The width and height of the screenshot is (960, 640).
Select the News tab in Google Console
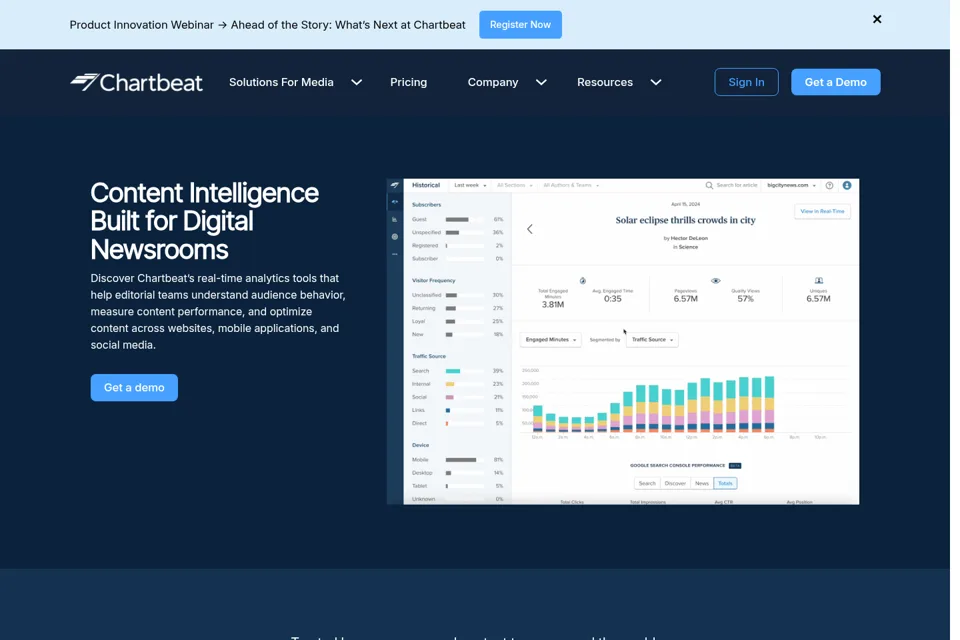pyautogui.click(x=702, y=483)
